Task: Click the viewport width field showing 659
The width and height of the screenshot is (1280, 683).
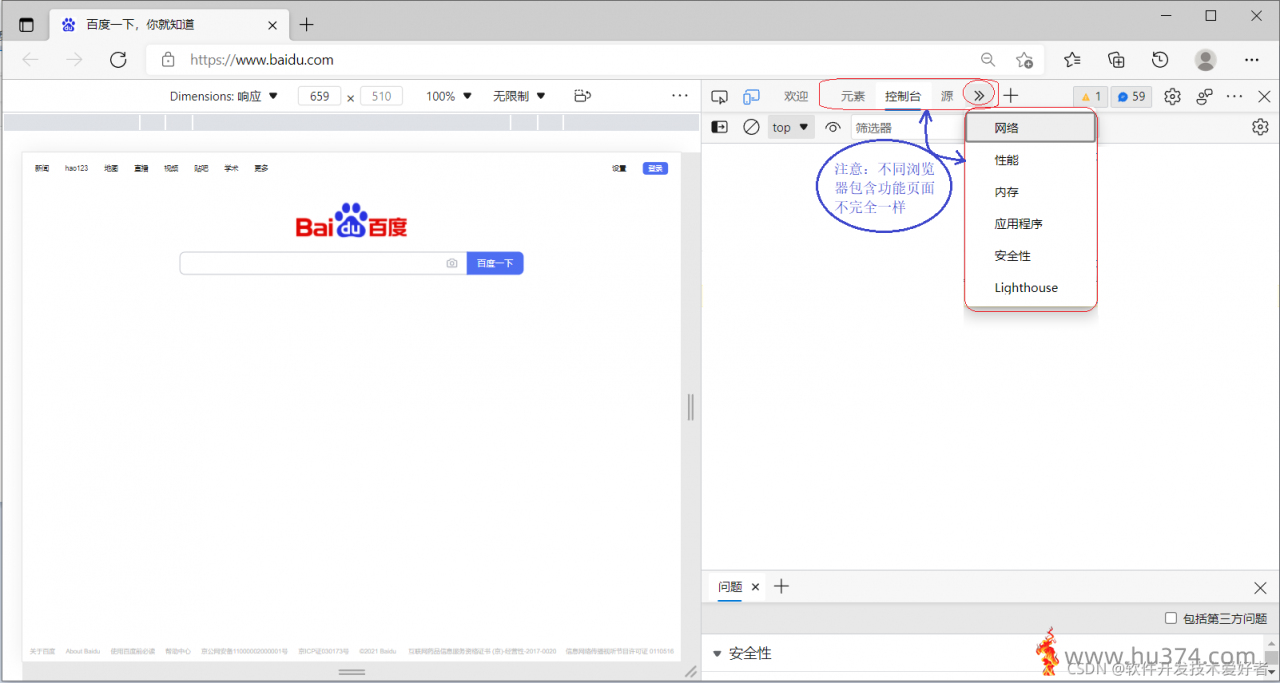Action: pos(319,96)
